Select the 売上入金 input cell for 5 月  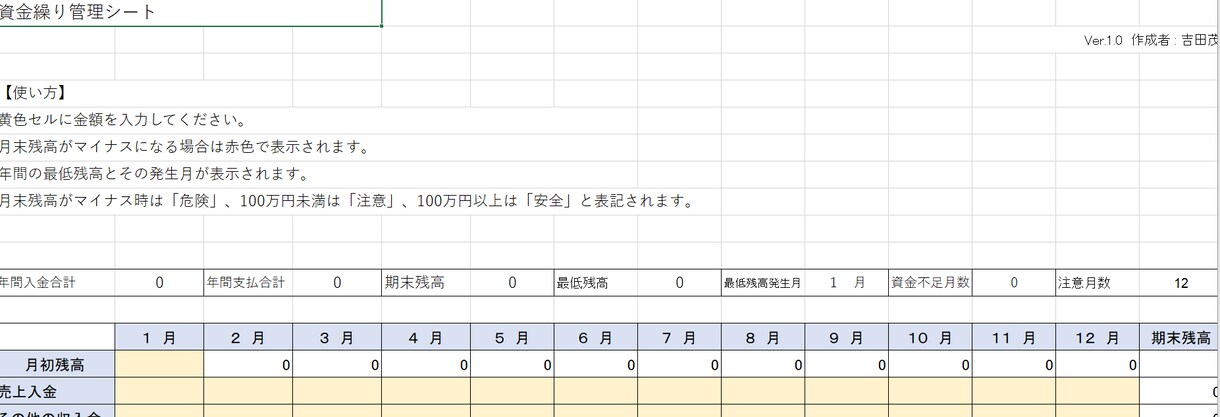pyautogui.click(x=512, y=391)
